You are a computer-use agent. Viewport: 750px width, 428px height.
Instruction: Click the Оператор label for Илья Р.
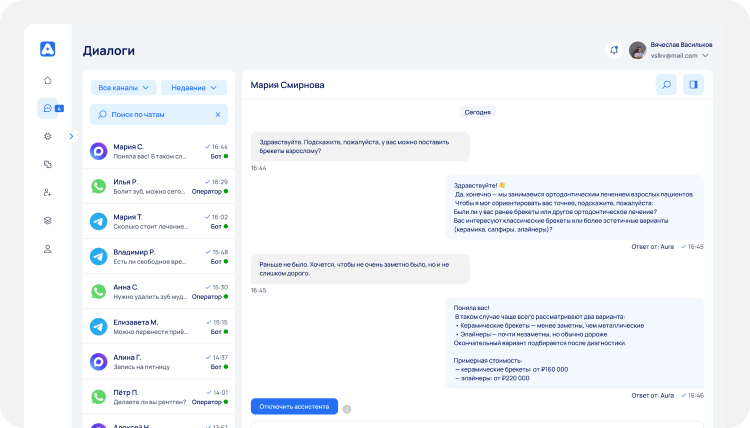(x=207, y=191)
